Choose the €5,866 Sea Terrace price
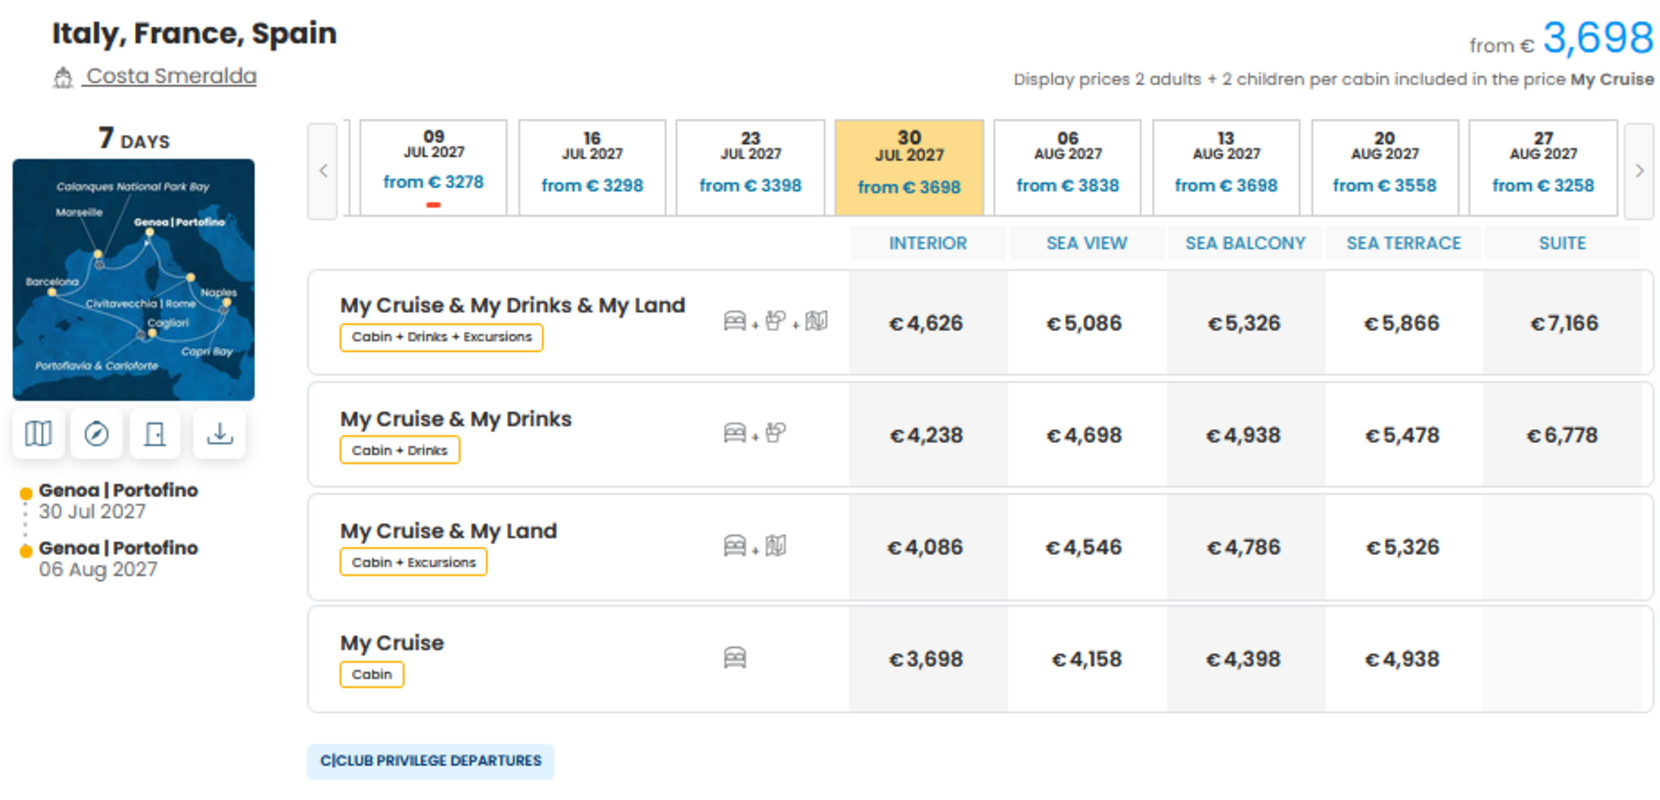The image size is (1660, 800). pos(1403,323)
